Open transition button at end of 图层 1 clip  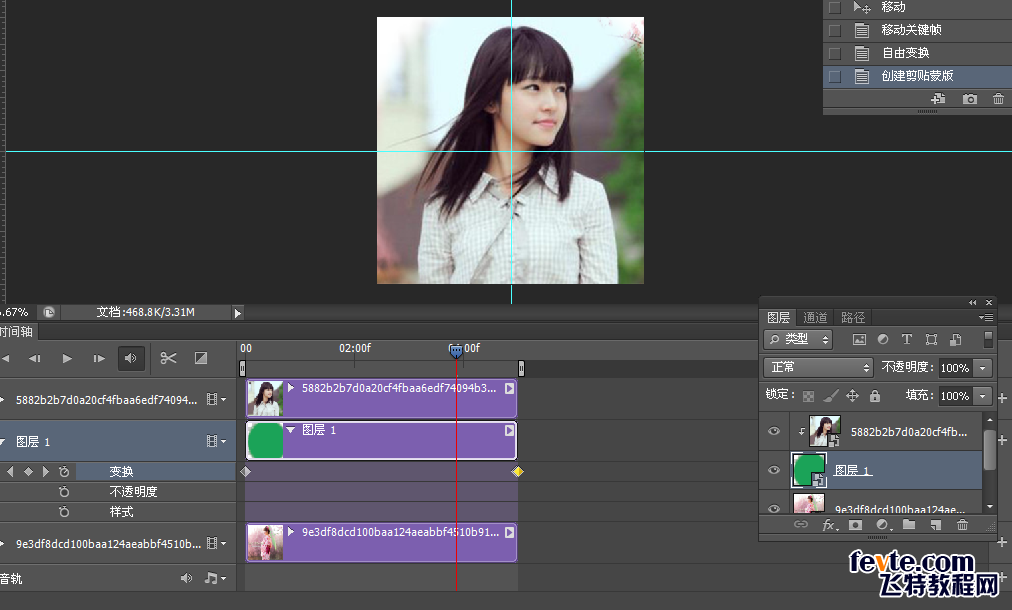coord(510,430)
